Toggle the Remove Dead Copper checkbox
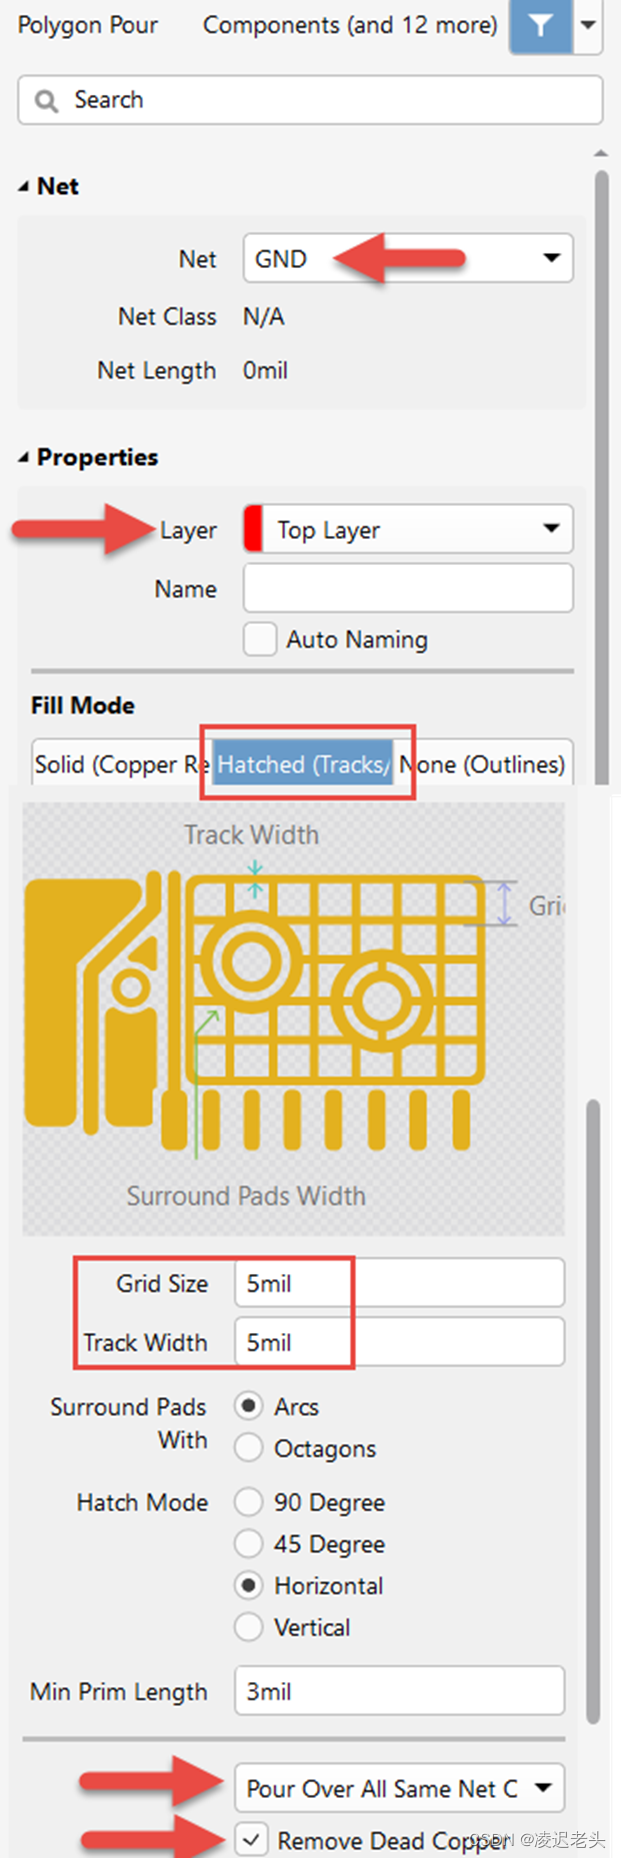The image size is (621, 1858). 252,1839
